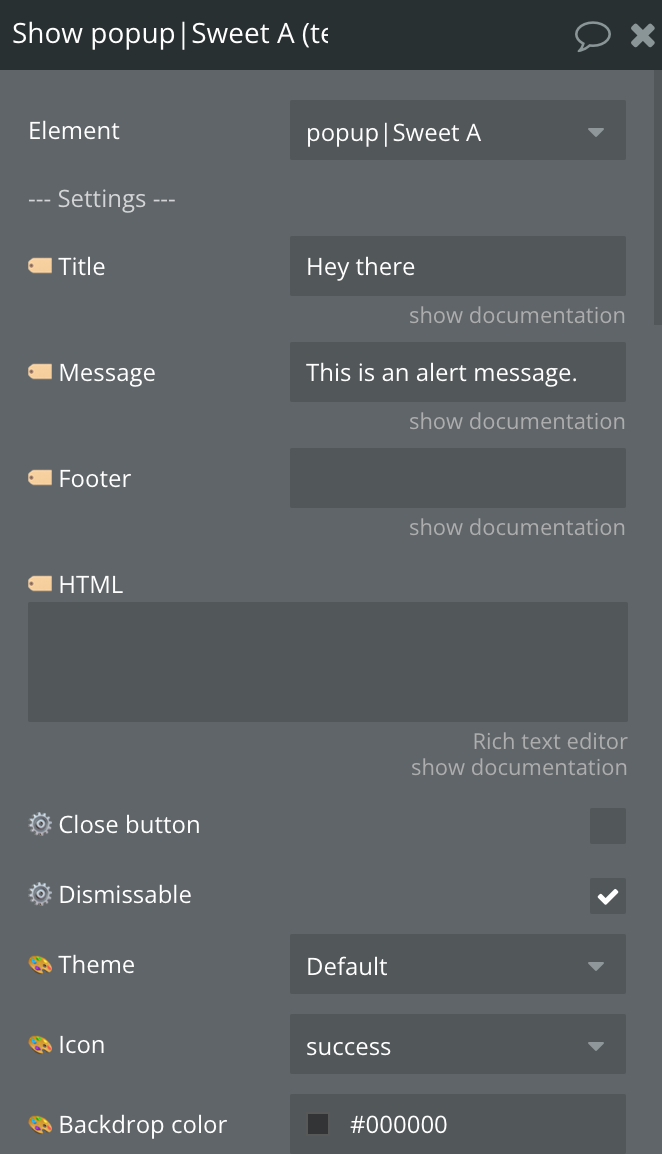
Task: Click inside the empty HTML text area
Action: click(328, 662)
